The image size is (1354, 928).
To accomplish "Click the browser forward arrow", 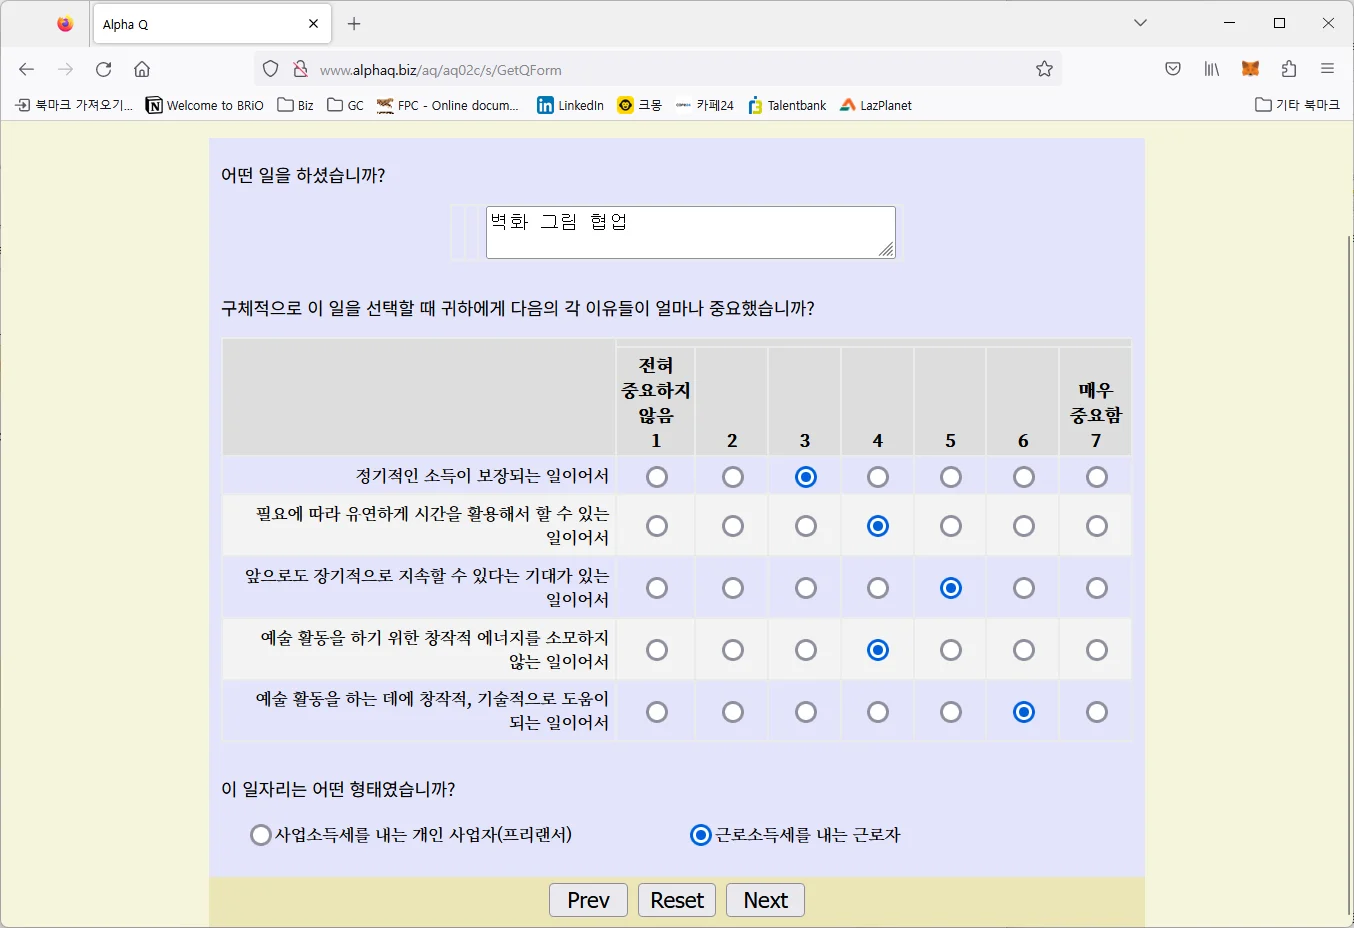I will point(65,69).
